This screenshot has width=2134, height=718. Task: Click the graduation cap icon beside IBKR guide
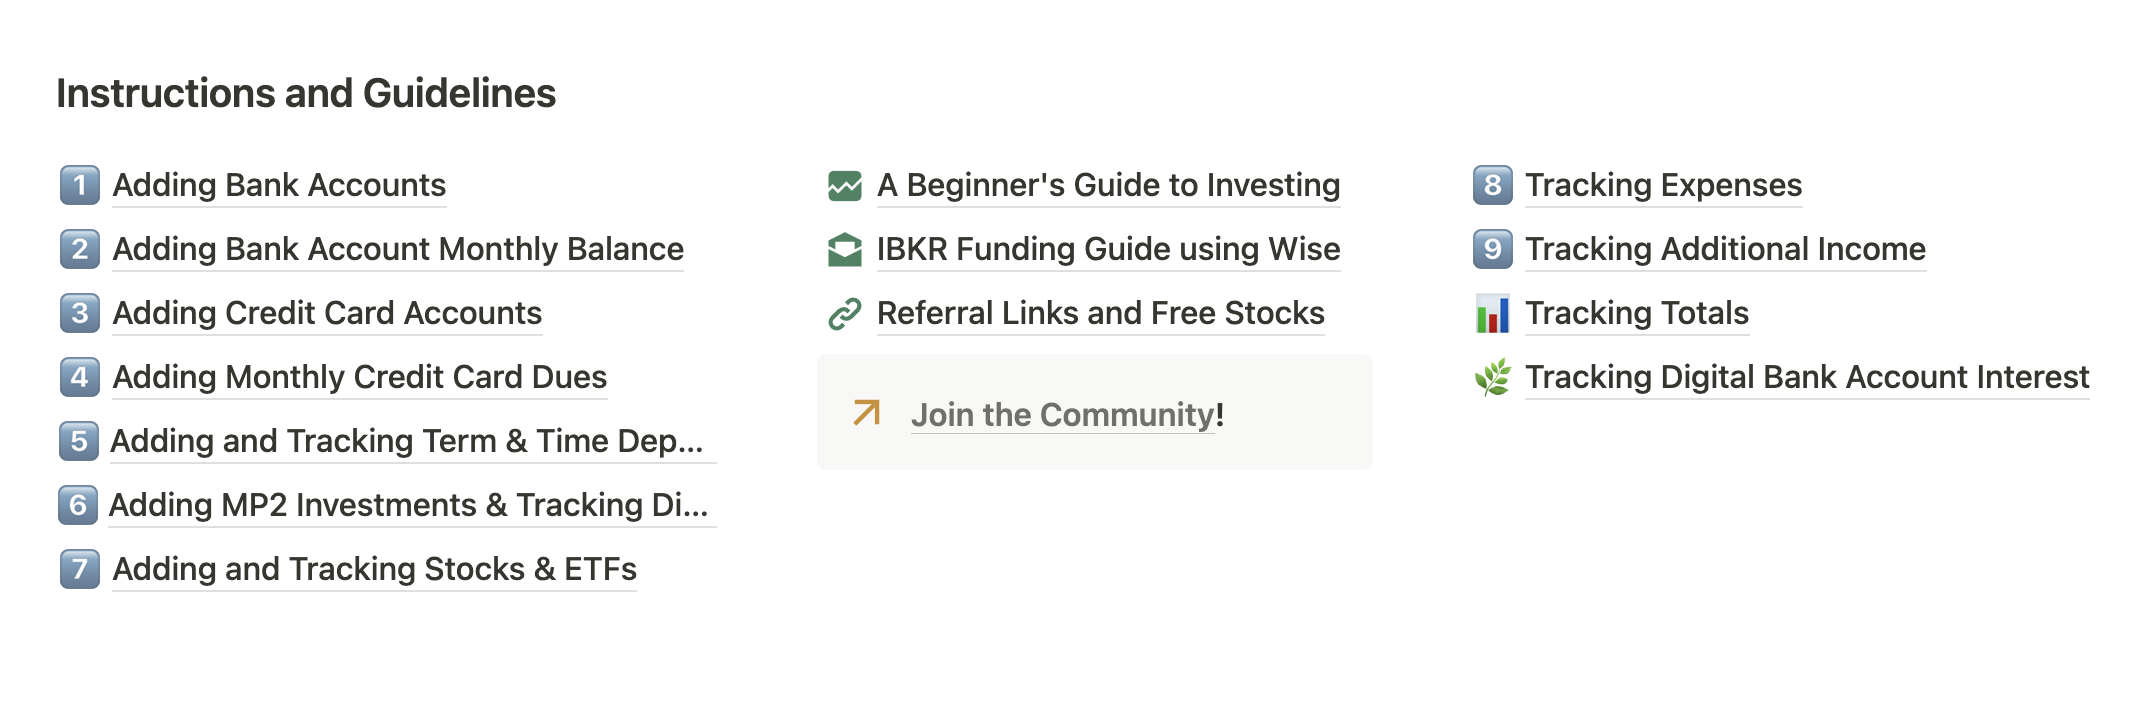pyautogui.click(x=845, y=250)
